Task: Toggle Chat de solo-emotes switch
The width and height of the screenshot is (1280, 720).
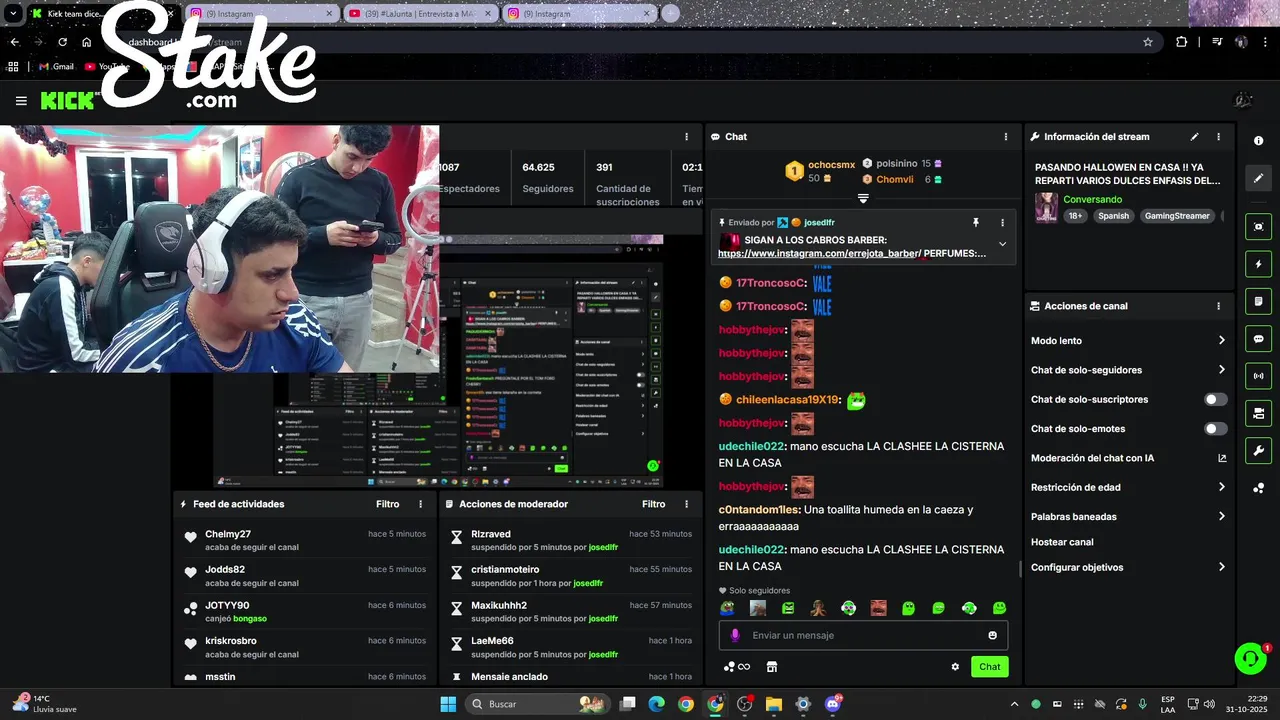Action: (1215, 429)
